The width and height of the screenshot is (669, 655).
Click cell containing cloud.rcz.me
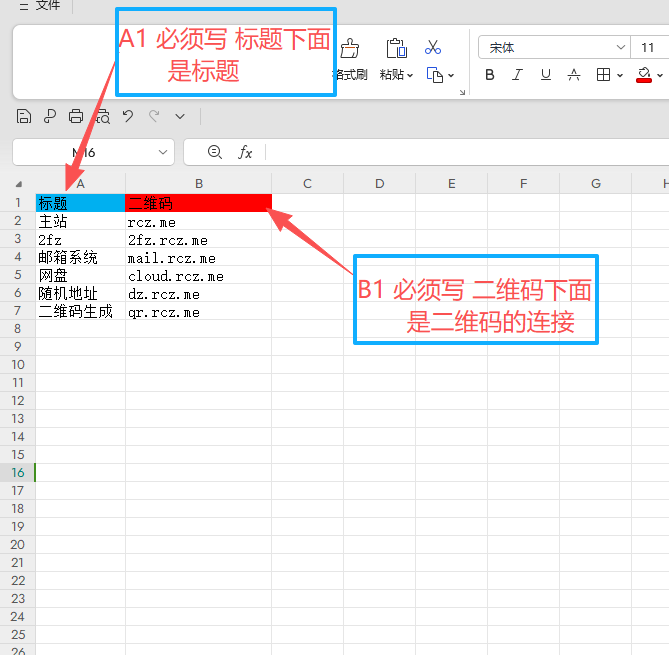(198, 275)
